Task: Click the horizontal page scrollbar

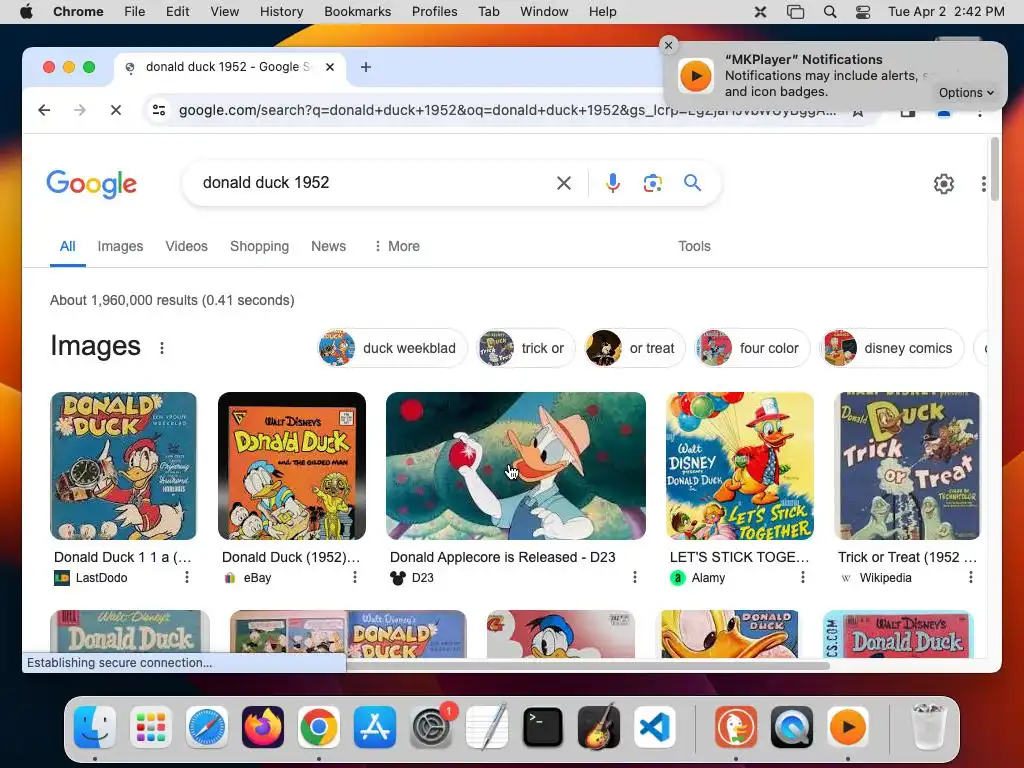Action: pyautogui.click(x=588, y=665)
